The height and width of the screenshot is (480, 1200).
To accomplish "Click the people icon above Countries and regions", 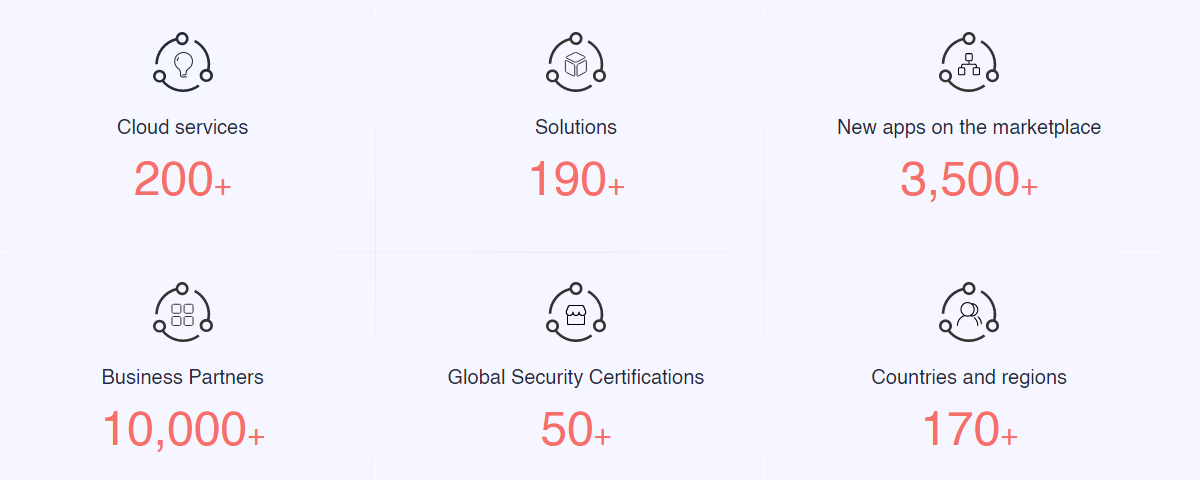I will pos(969,313).
